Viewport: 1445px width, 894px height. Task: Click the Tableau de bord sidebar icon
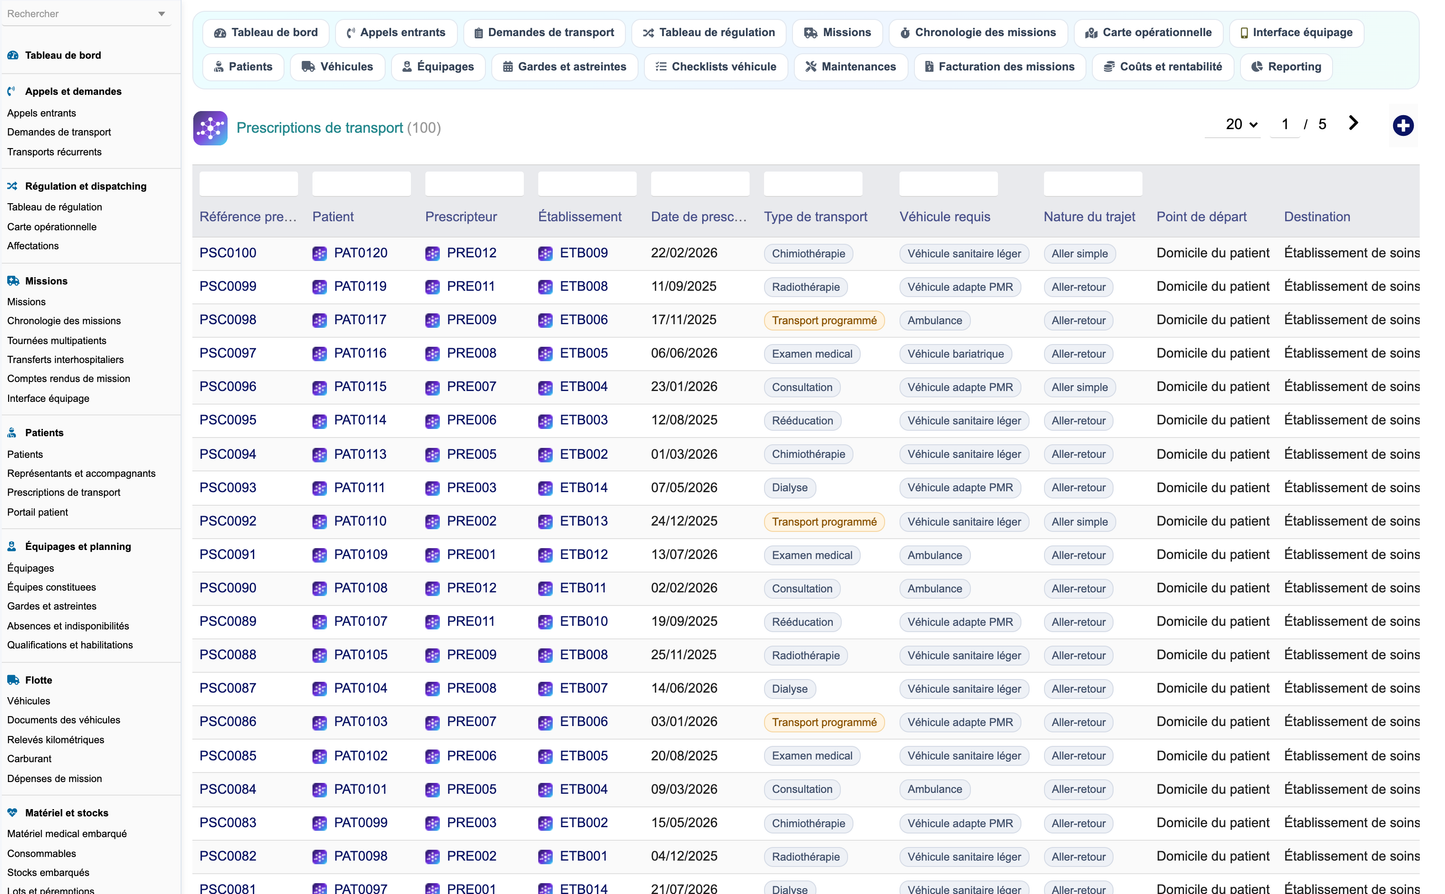click(x=13, y=55)
